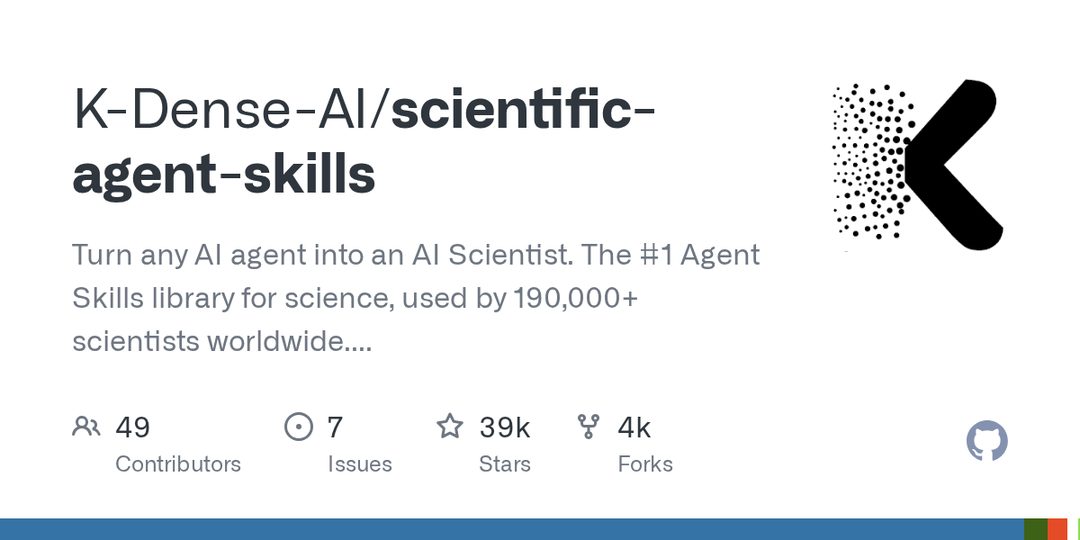Click the 39k stars count
The height and width of the screenshot is (540, 1080).
[505, 427]
